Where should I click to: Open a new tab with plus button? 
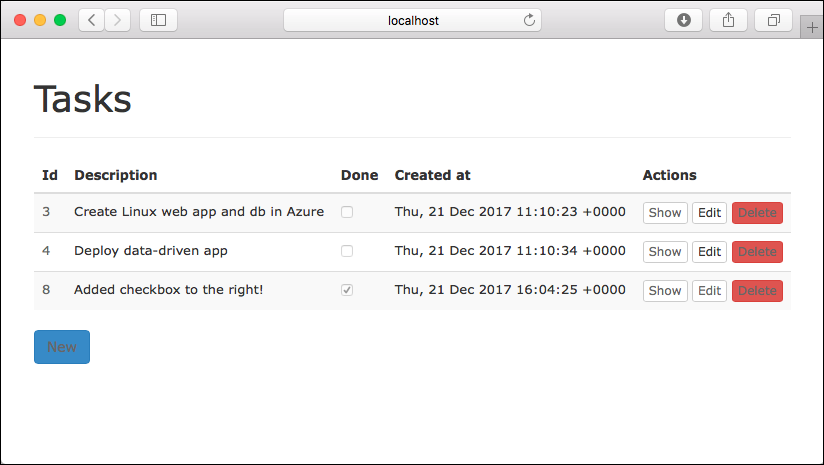[812, 29]
